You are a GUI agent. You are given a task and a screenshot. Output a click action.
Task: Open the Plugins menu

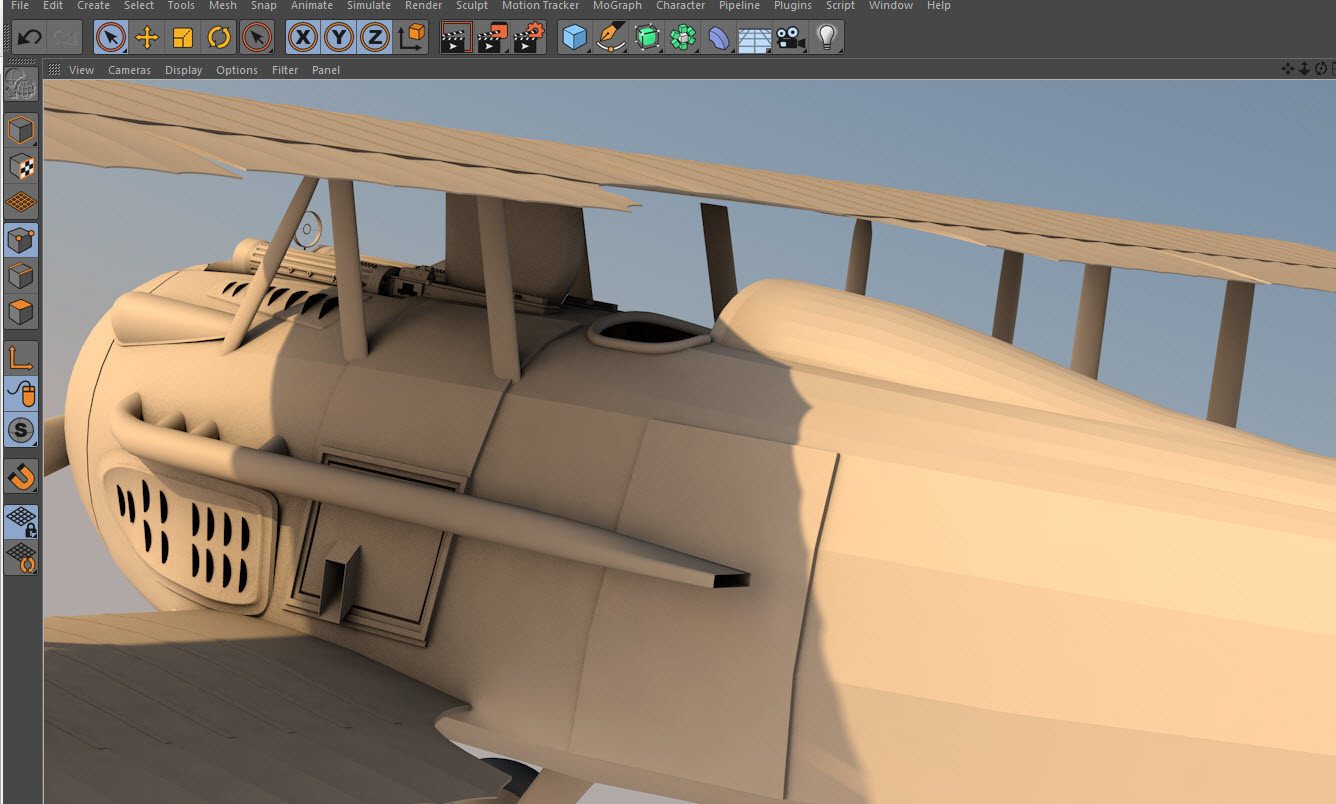pyautogui.click(x=793, y=6)
